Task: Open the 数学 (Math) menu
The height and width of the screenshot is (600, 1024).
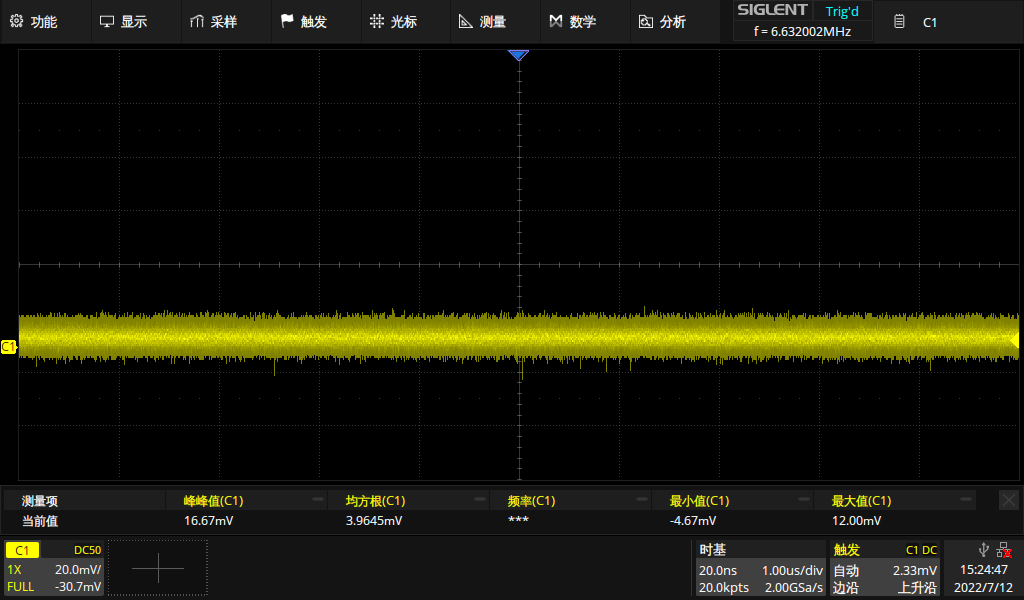Action: click(x=573, y=22)
